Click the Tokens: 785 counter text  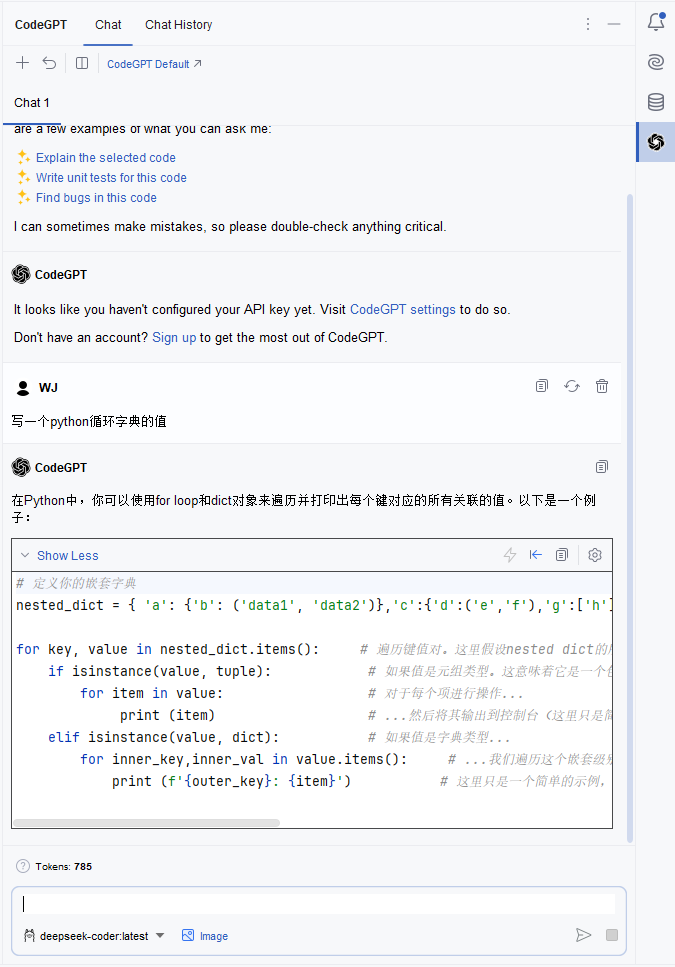pos(63,866)
